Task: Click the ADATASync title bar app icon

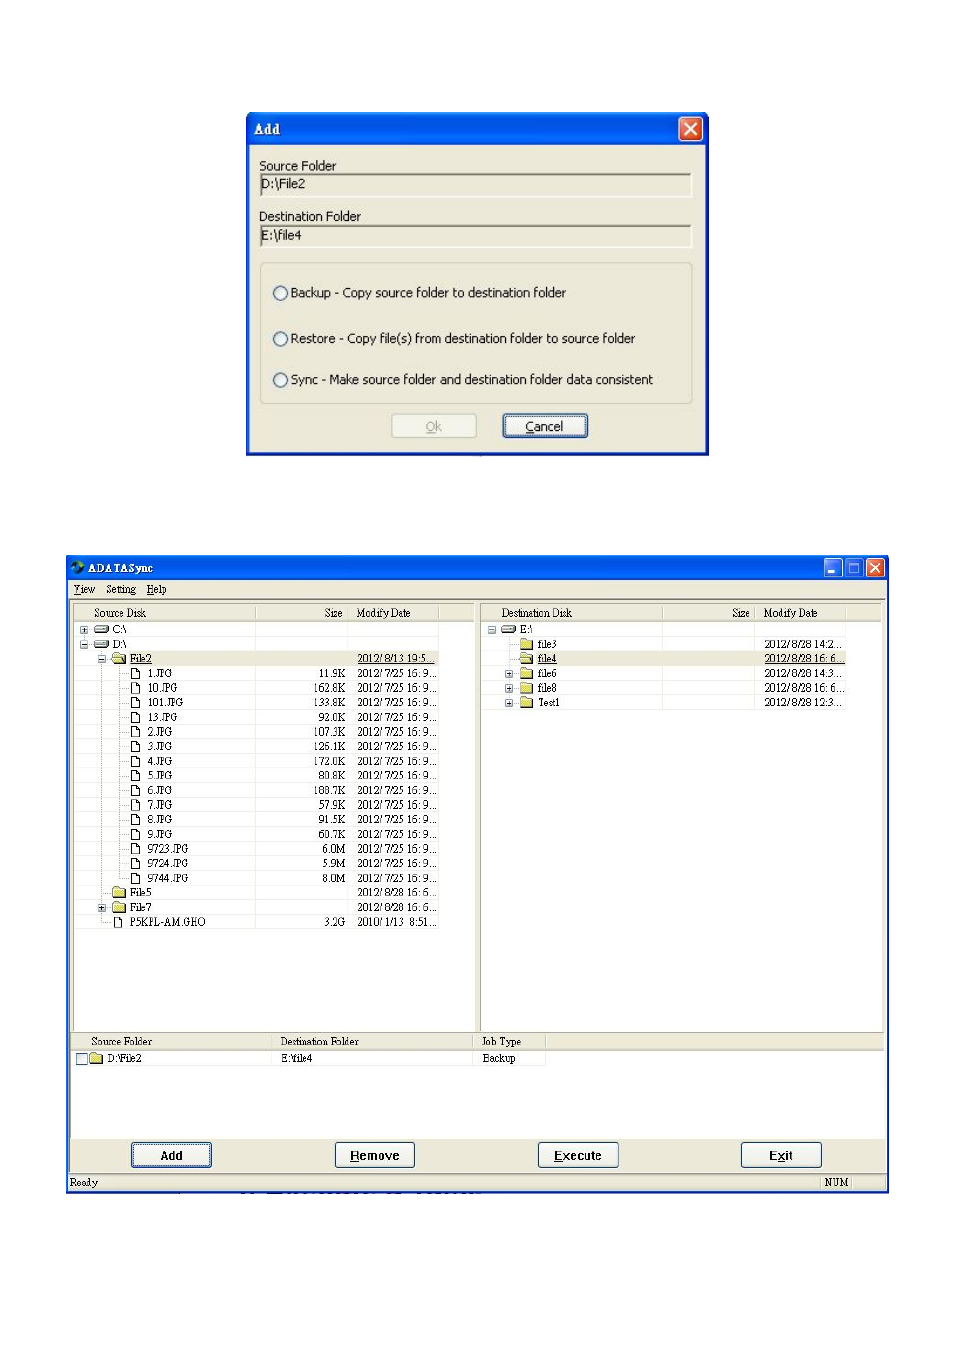Action: click(x=78, y=567)
